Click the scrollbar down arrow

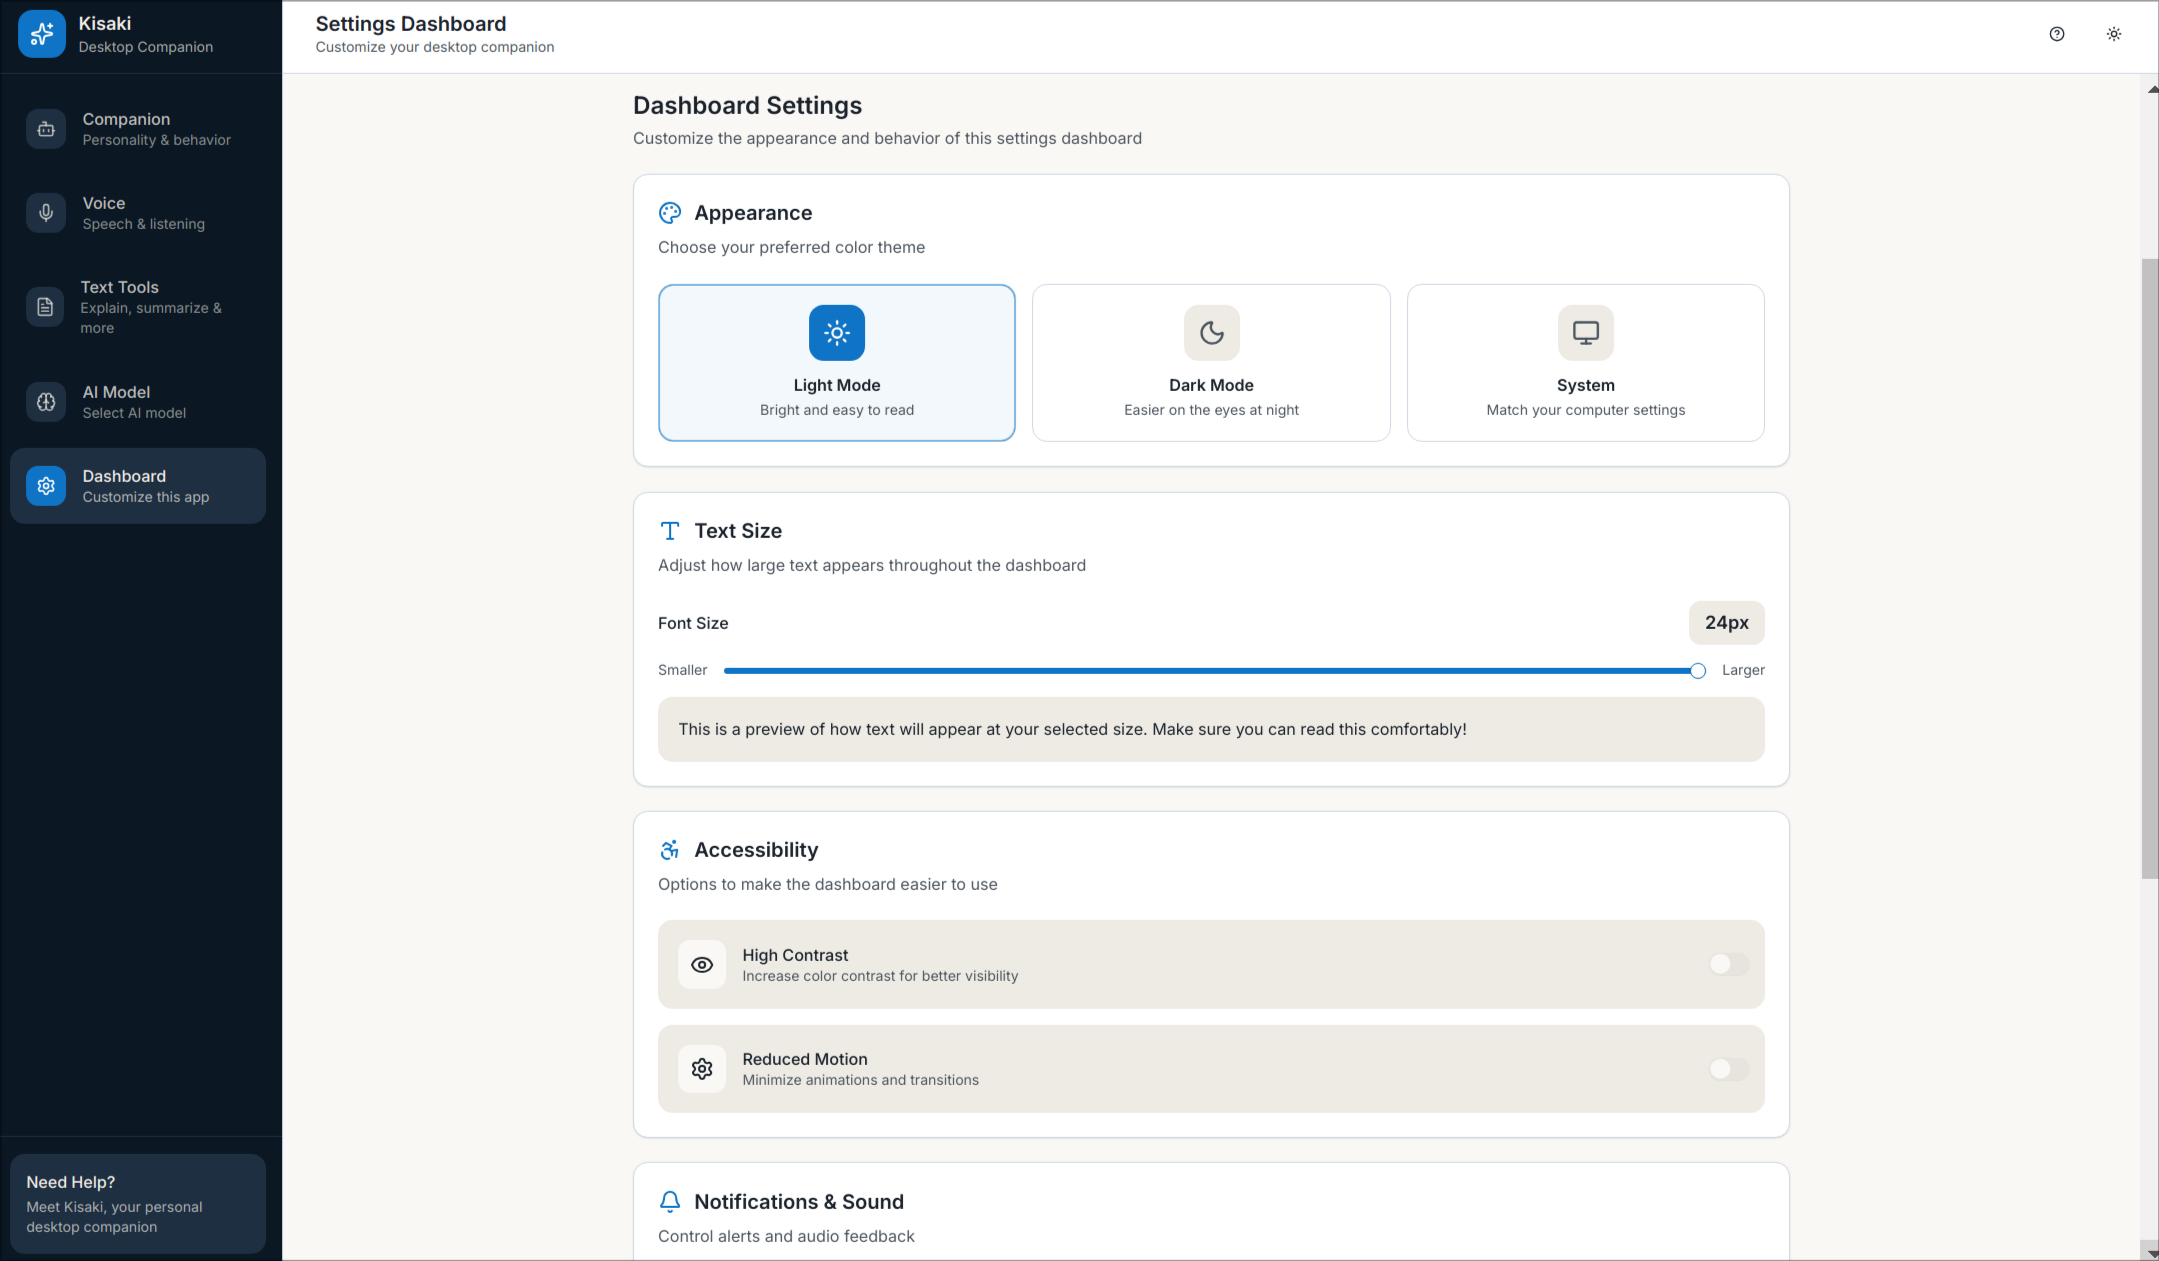tap(2150, 1252)
